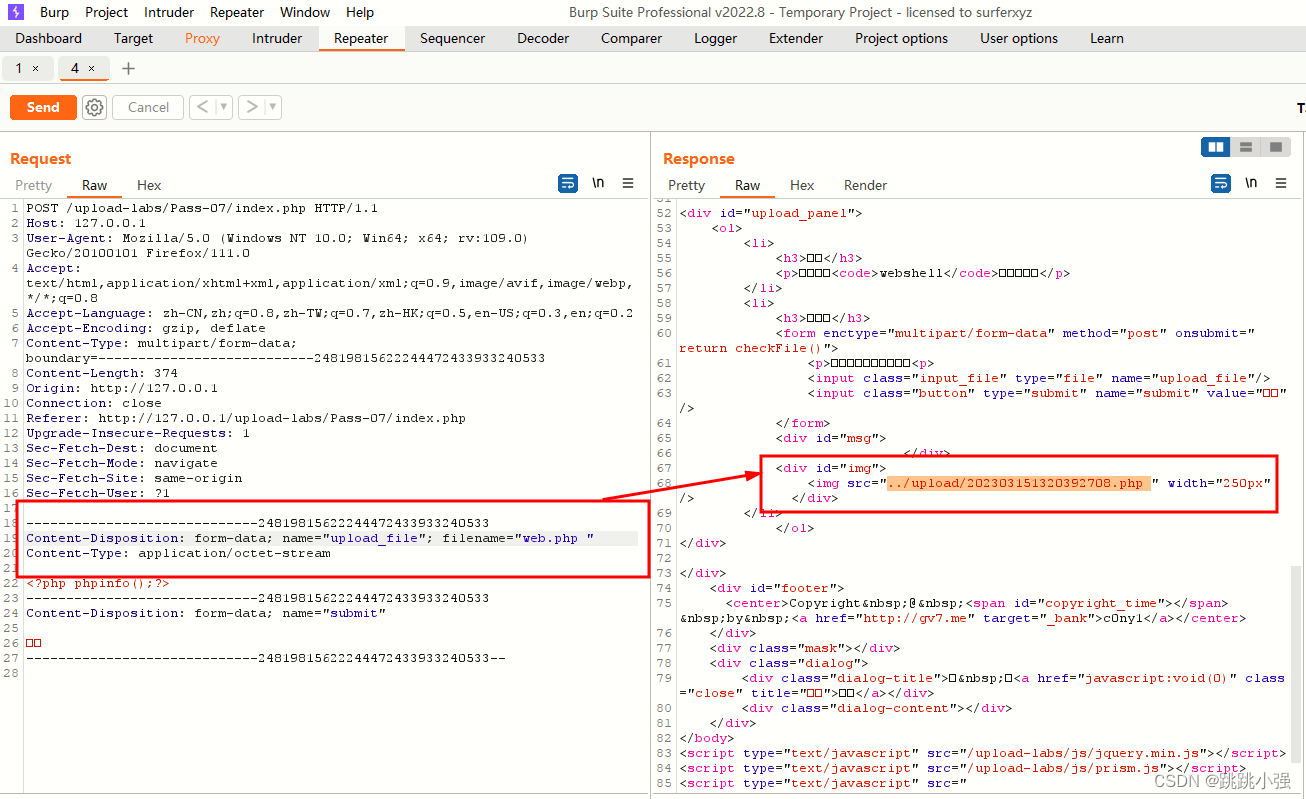The height and width of the screenshot is (799, 1306).
Task: Switch Request view to Raw
Action: point(95,185)
